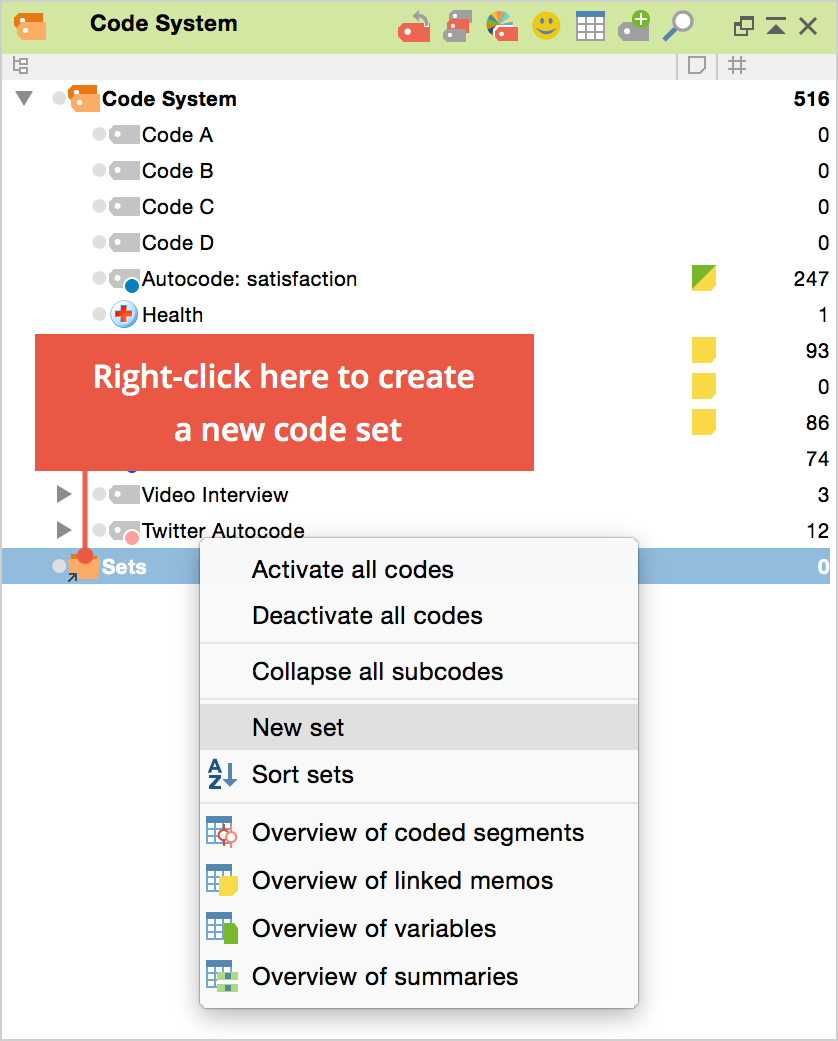Image resolution: width=838 pixels, height=1041 pixels.
Task: Select the Code B tree item
Action: pos(177,171)
